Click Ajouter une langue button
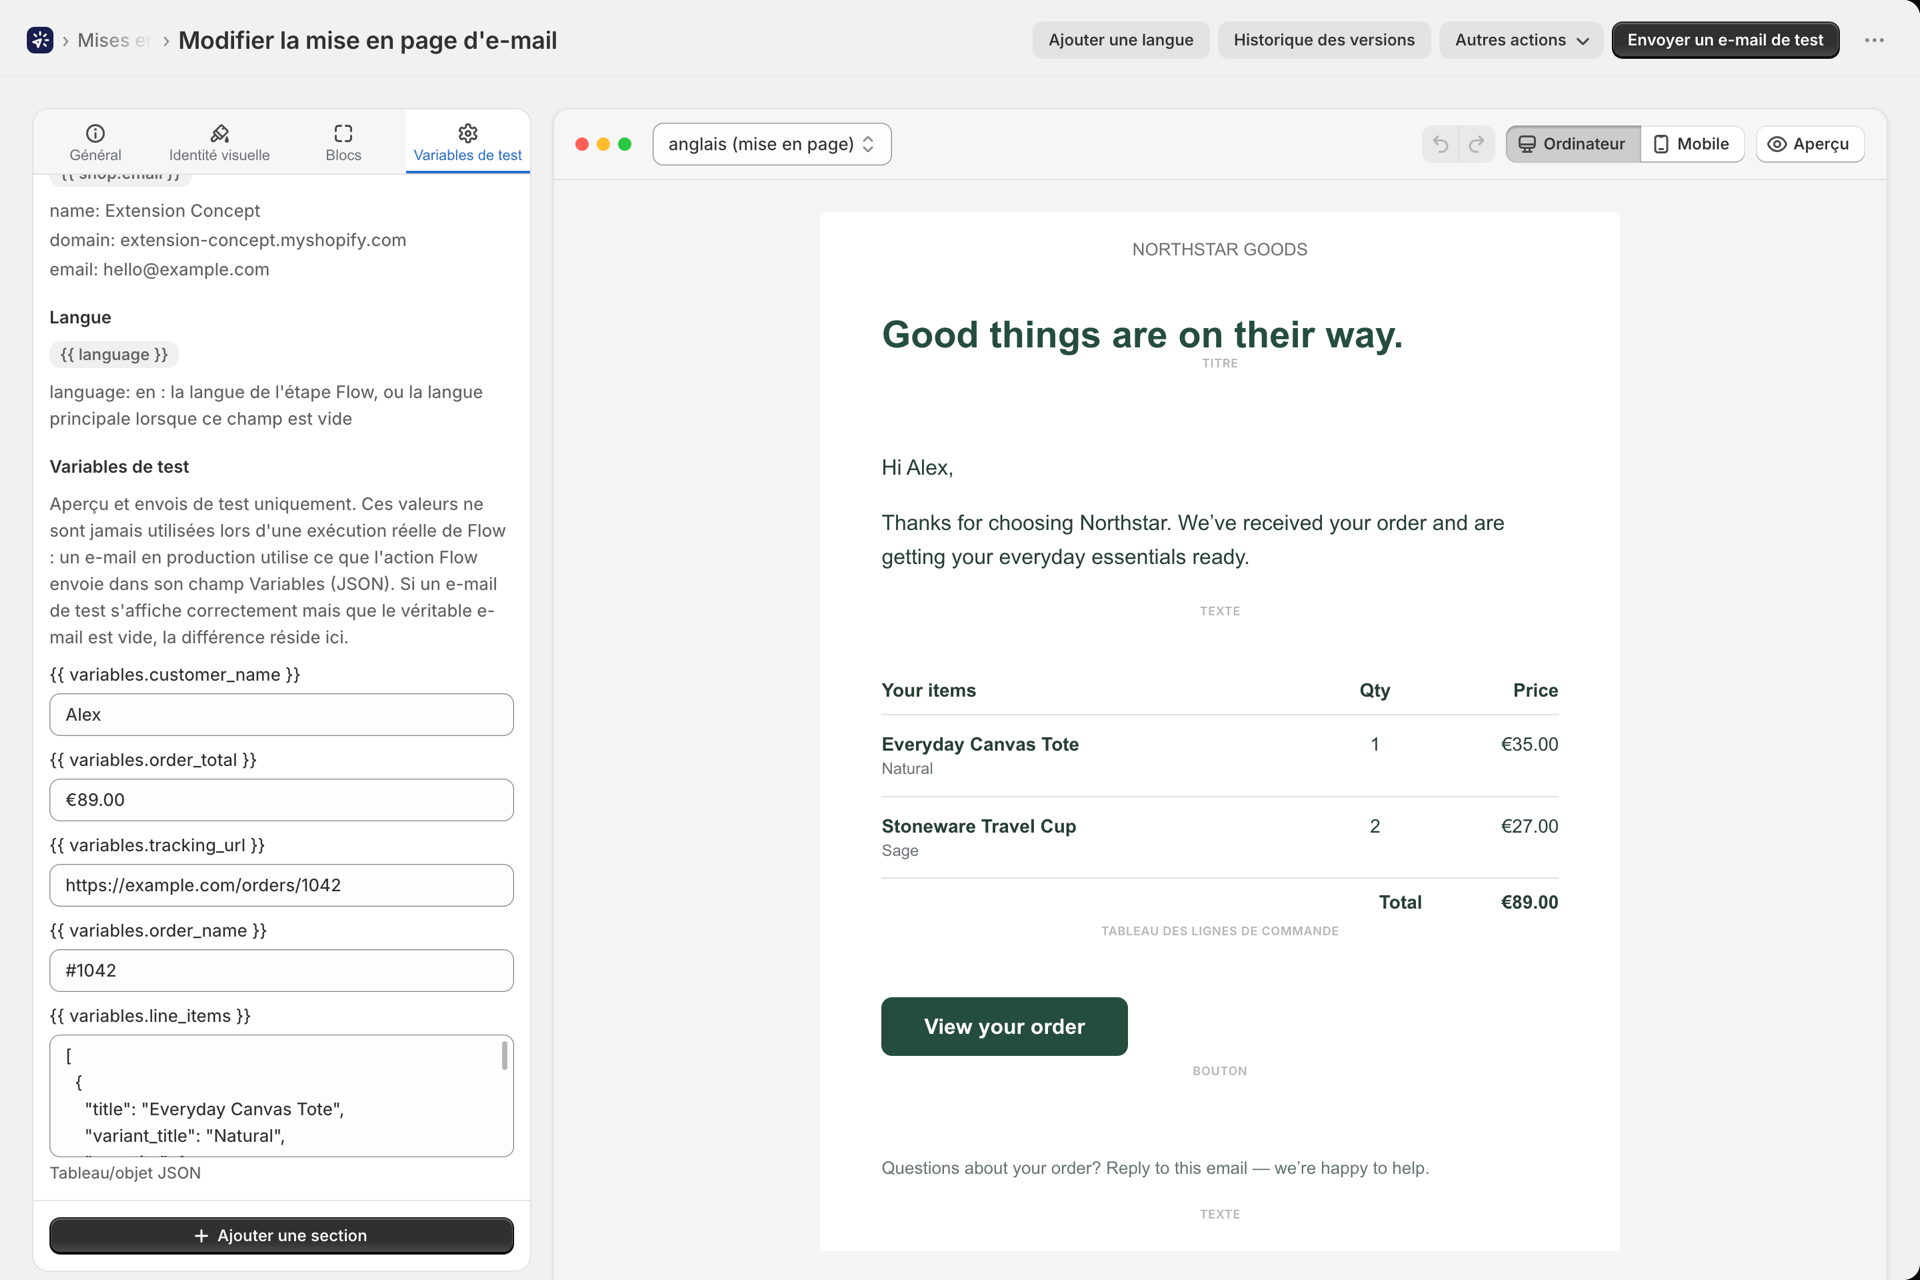Screen dimensions: 1920x1280 [1121, 40]
